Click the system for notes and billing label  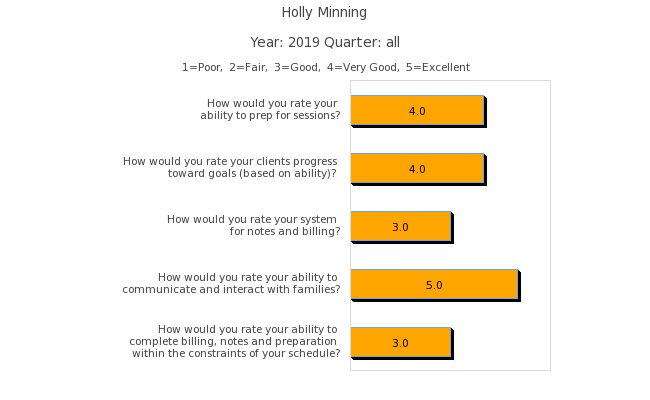254,225
